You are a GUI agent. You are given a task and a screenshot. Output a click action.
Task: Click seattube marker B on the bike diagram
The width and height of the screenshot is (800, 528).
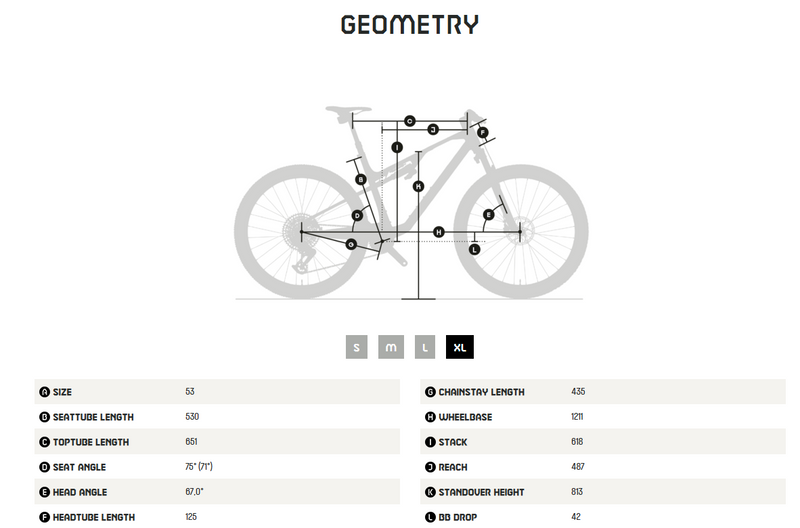pyautogui.click(x=361, y=179)
